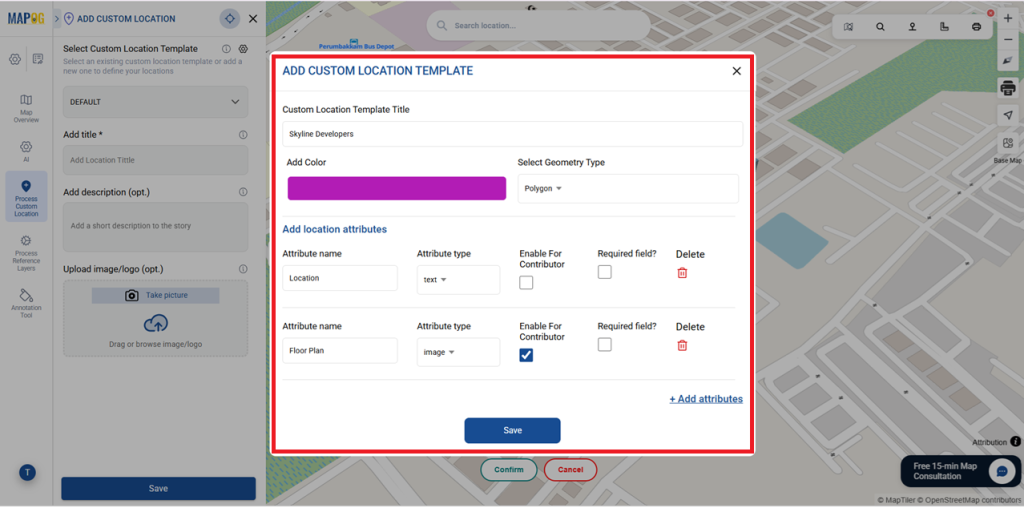Collapse the panel using the chevron arrow
This screenshot has height=508, width=1024.
[57, 19]
